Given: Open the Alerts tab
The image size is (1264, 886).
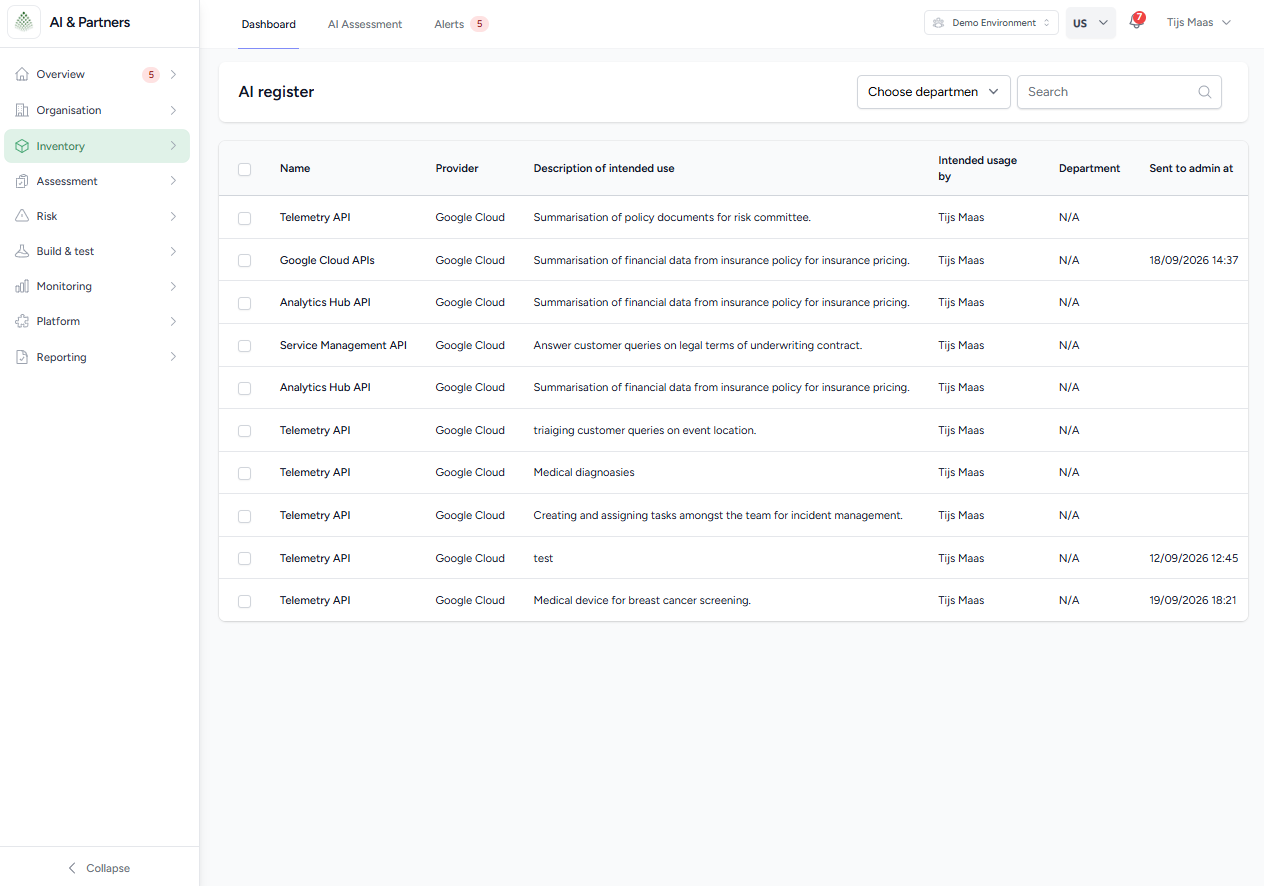Looking at the screenshot, I should [x=461, y=24].
